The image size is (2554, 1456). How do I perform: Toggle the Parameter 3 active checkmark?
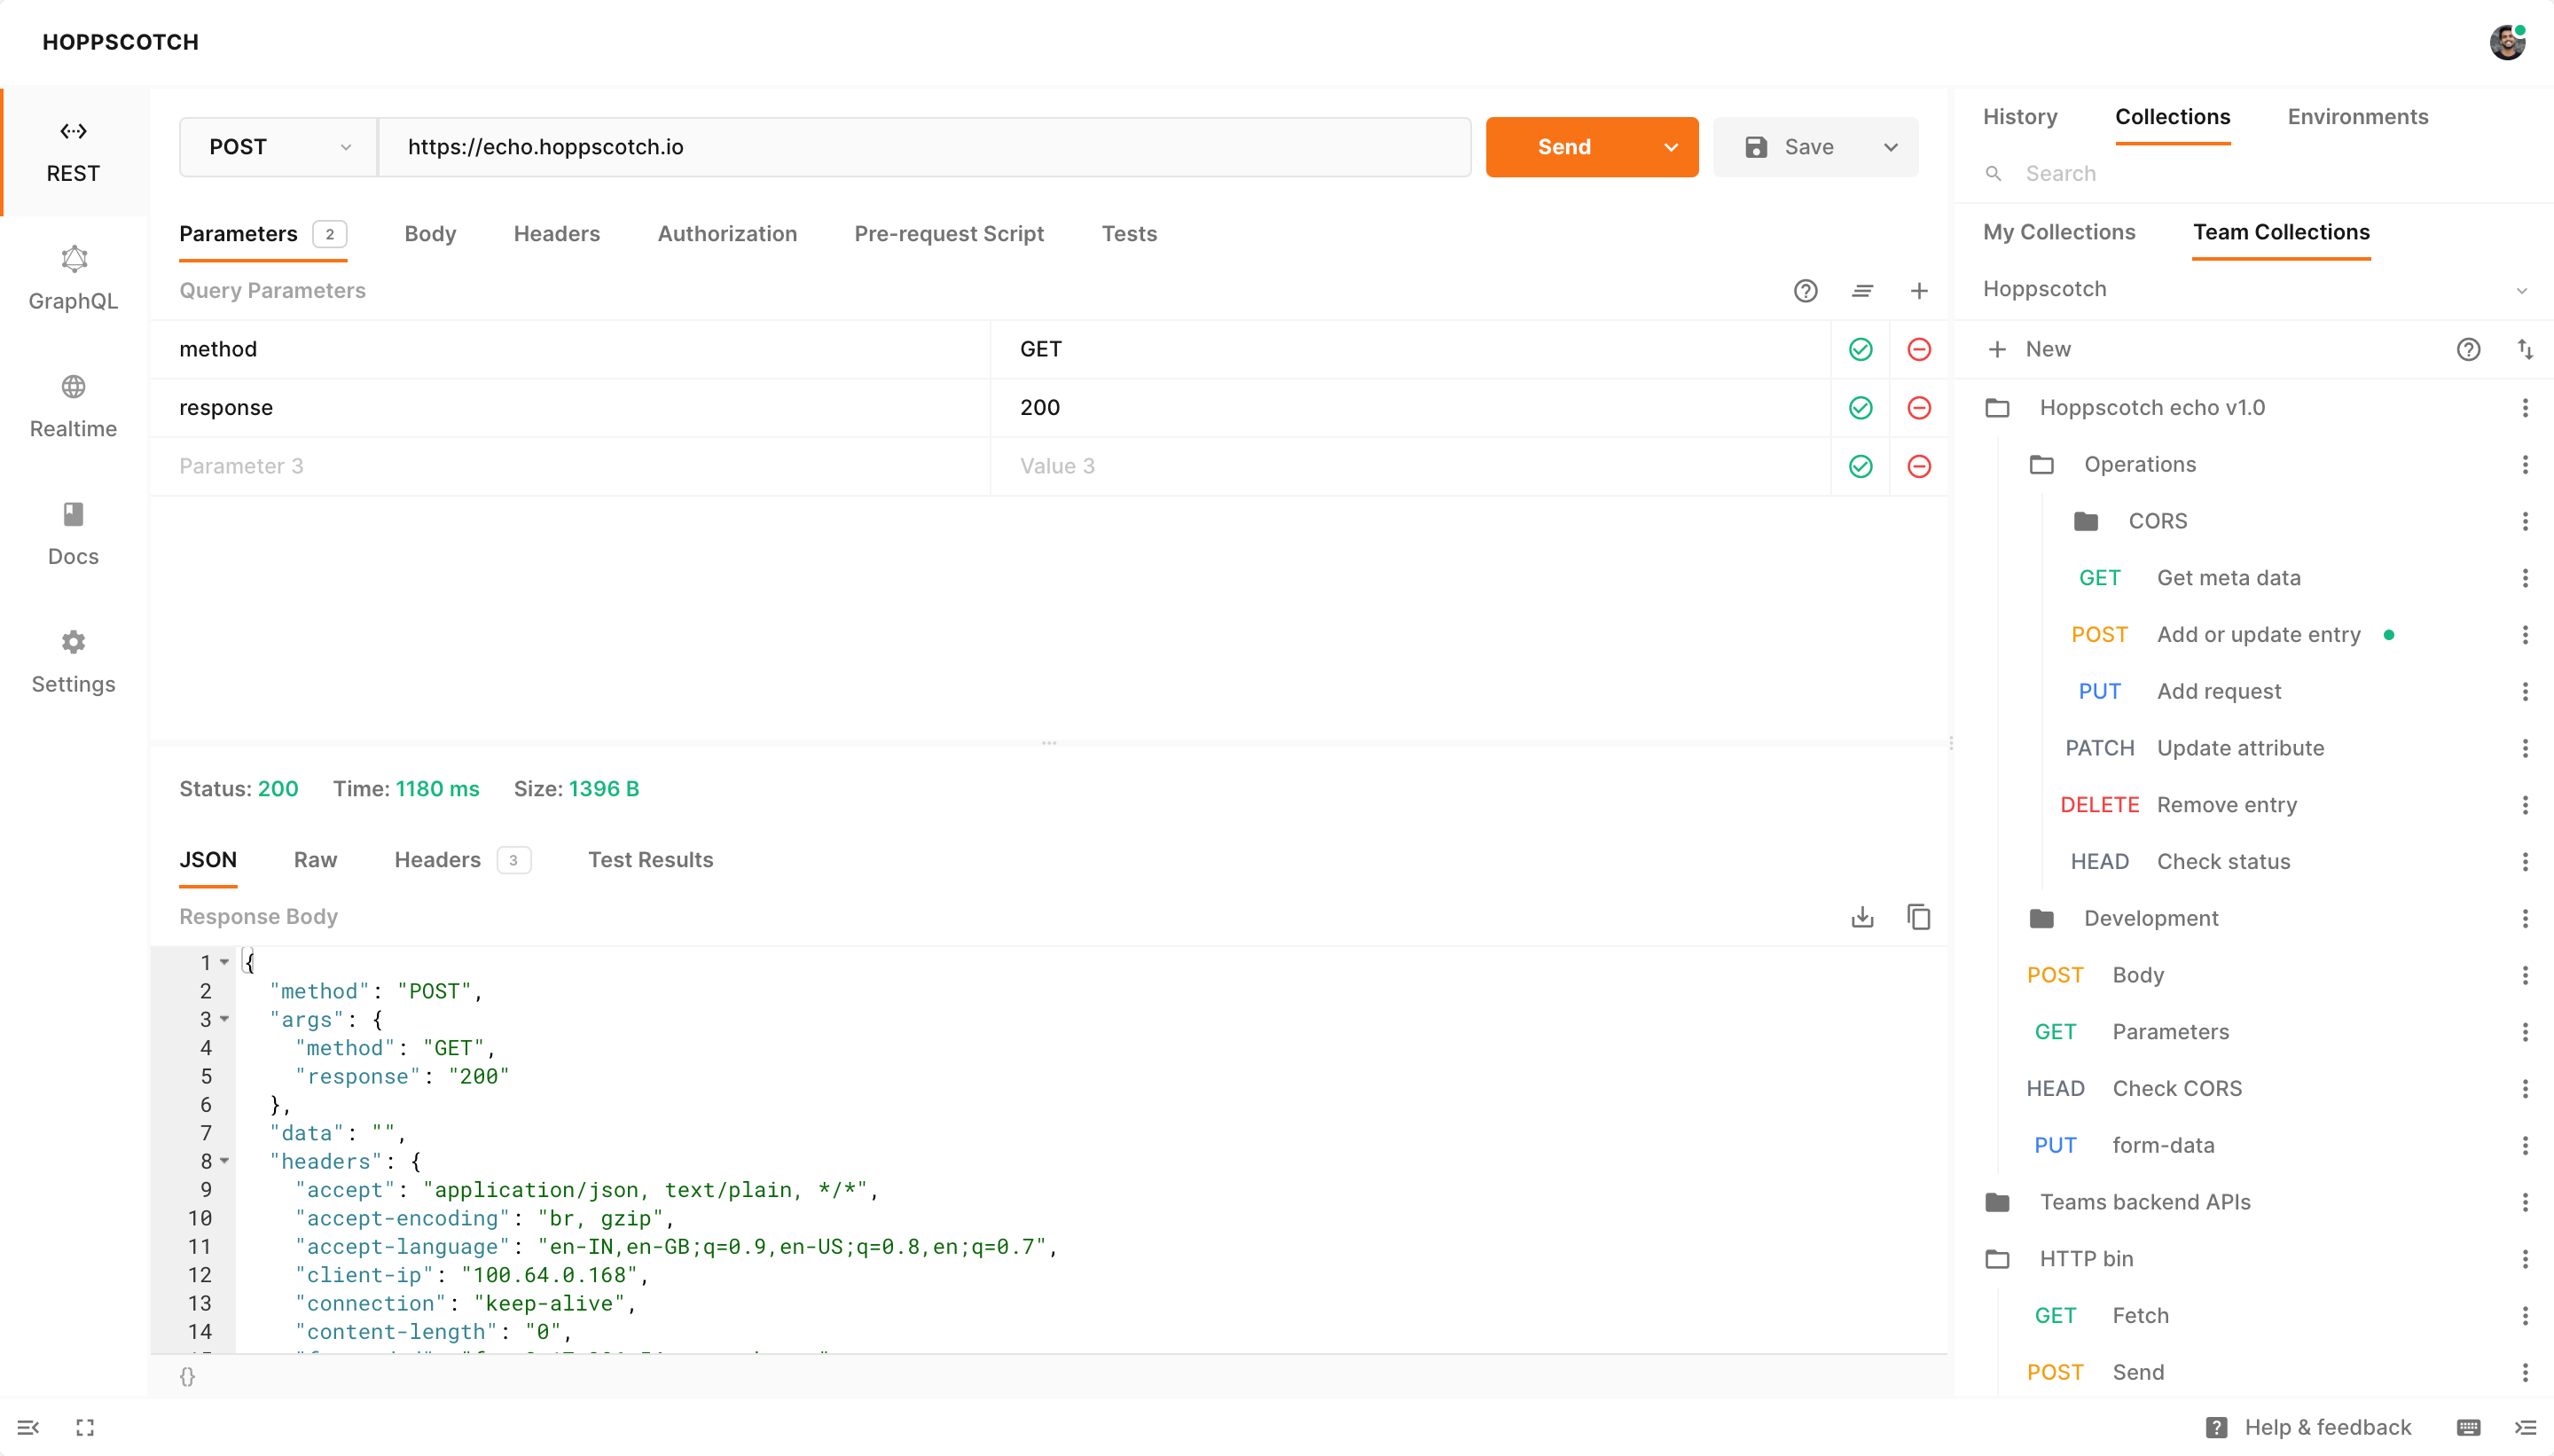point(1860,466)
